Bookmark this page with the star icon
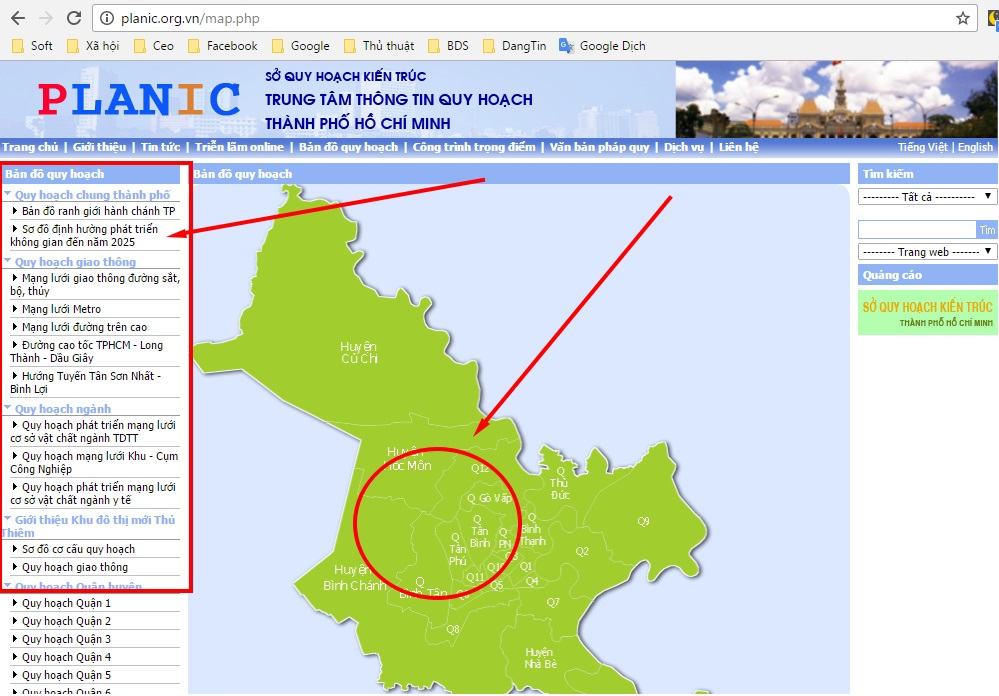The width and height of the screenshot is (999, 696). coord(962,18)
